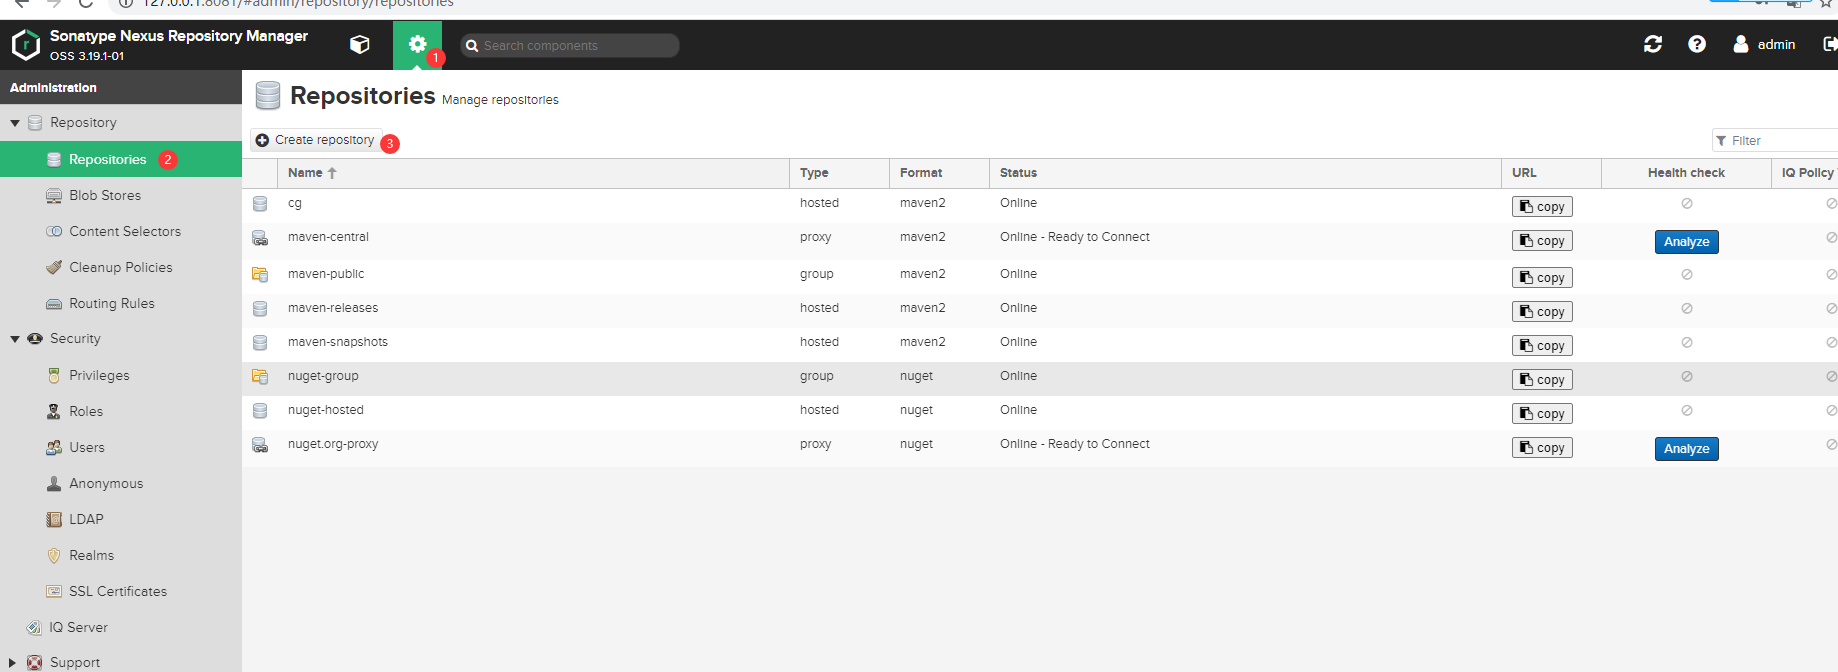
Task: Sort by the Format column header
Action: click(939, 173)
